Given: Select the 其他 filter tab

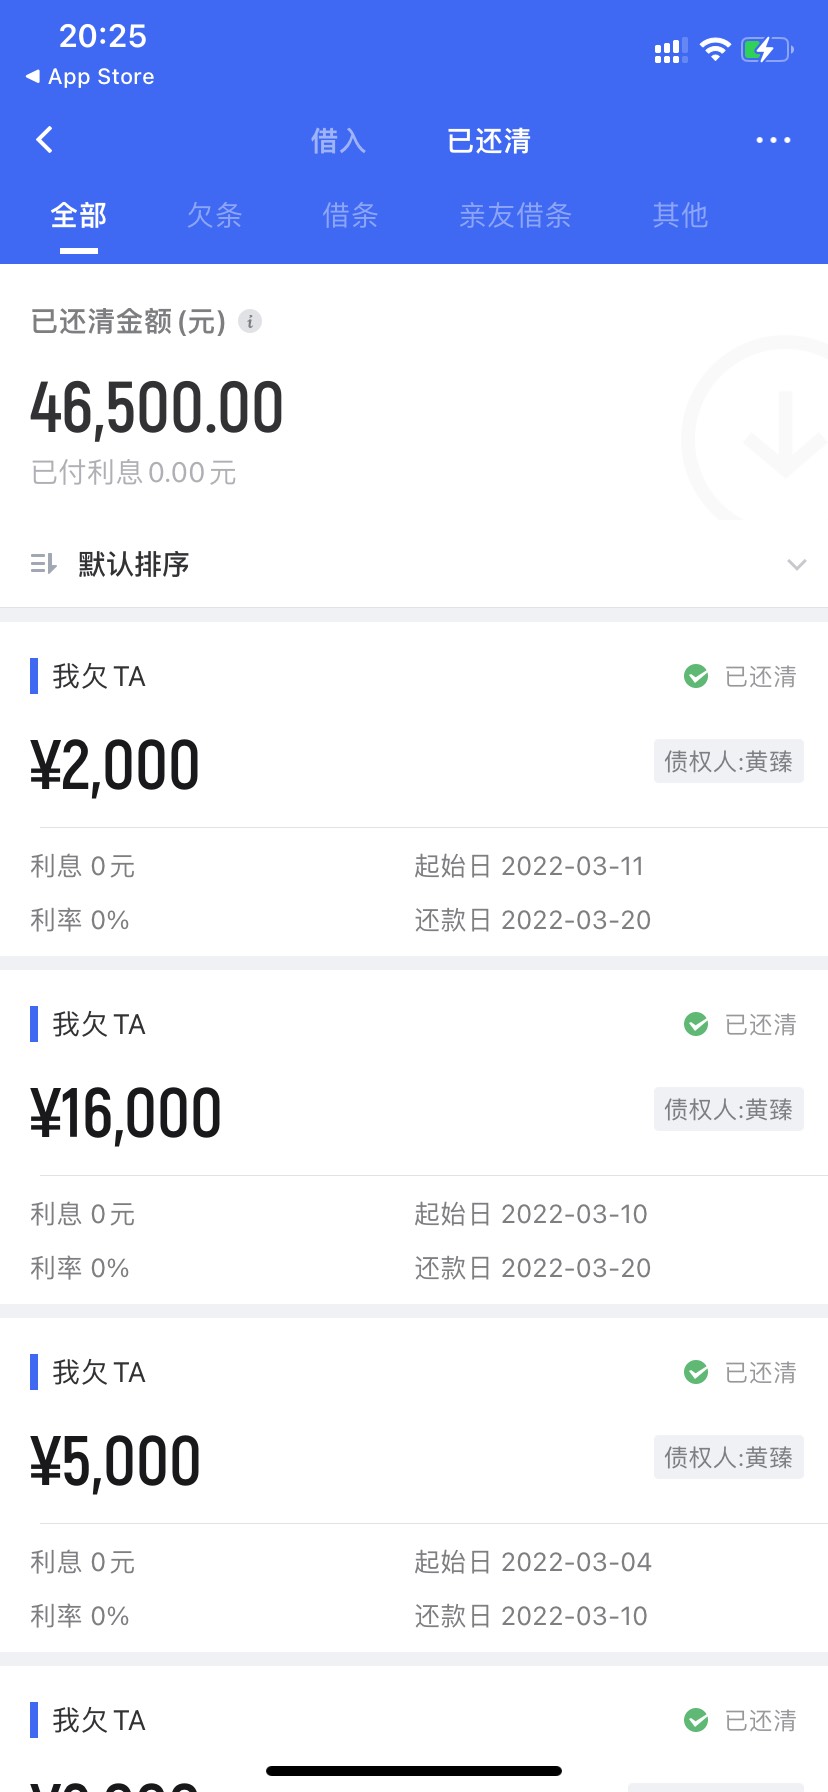Looking at the screenshot, I should (x=680, y=215).
